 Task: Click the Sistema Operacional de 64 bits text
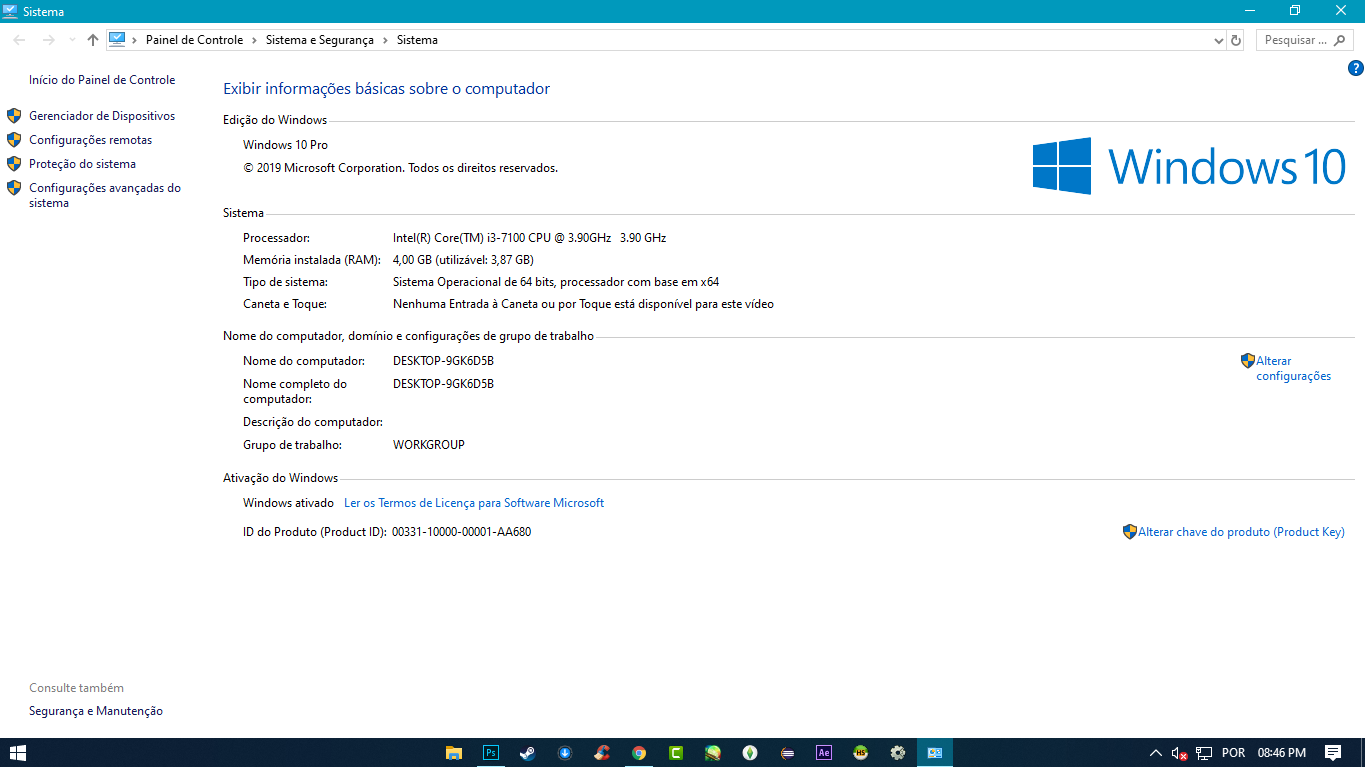(556, 282)
